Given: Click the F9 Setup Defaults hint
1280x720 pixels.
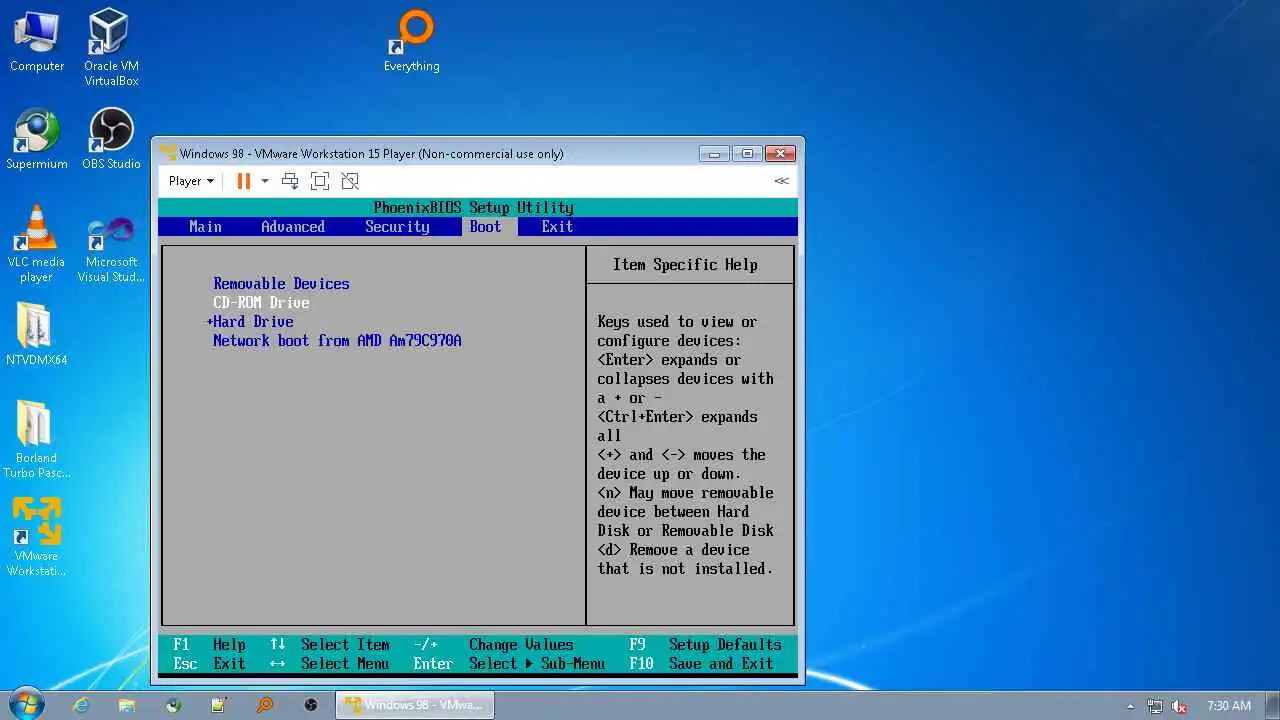Looking at the screenshot, I should click(705, 645).
